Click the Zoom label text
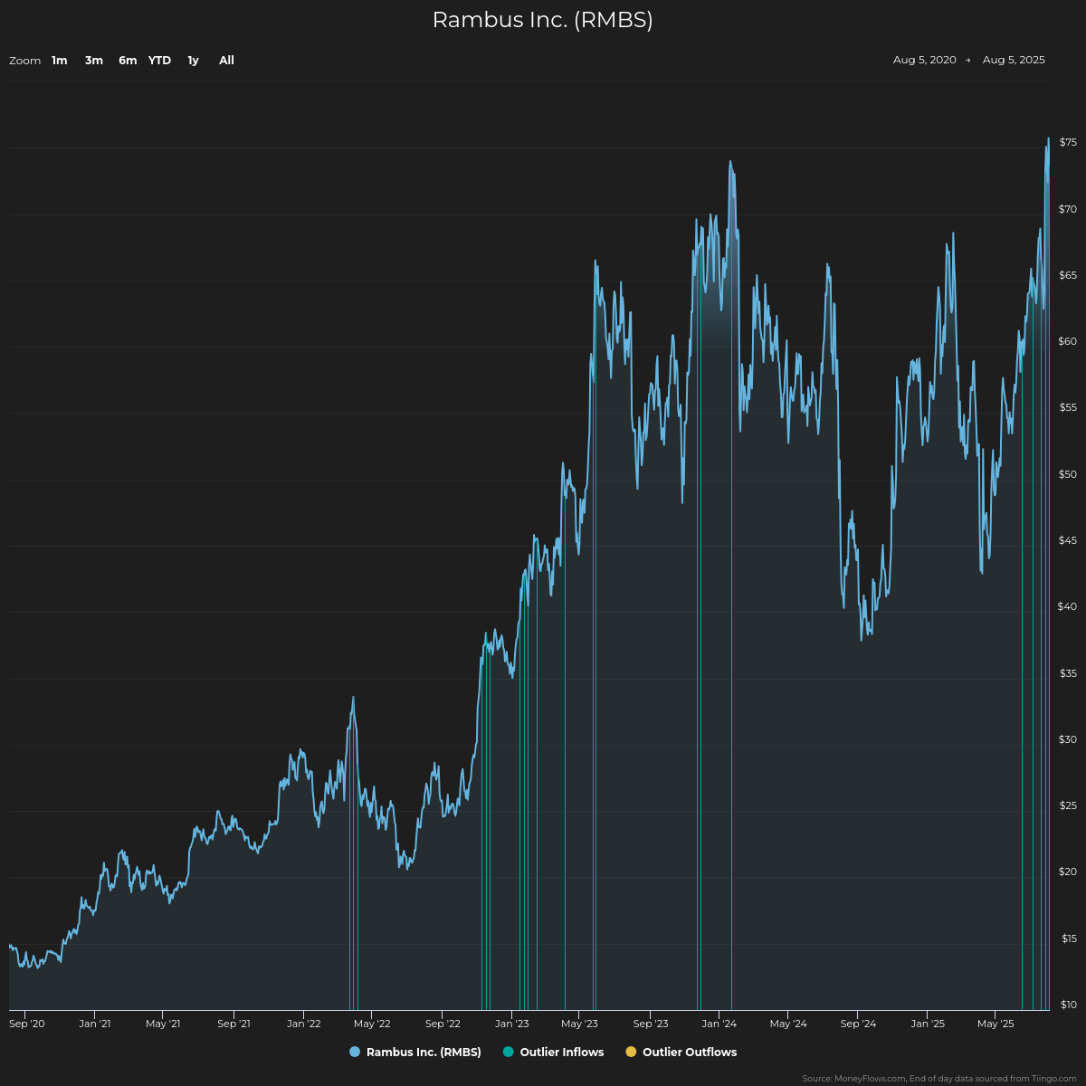The image size is (1086, 1086). click(25, 61)
